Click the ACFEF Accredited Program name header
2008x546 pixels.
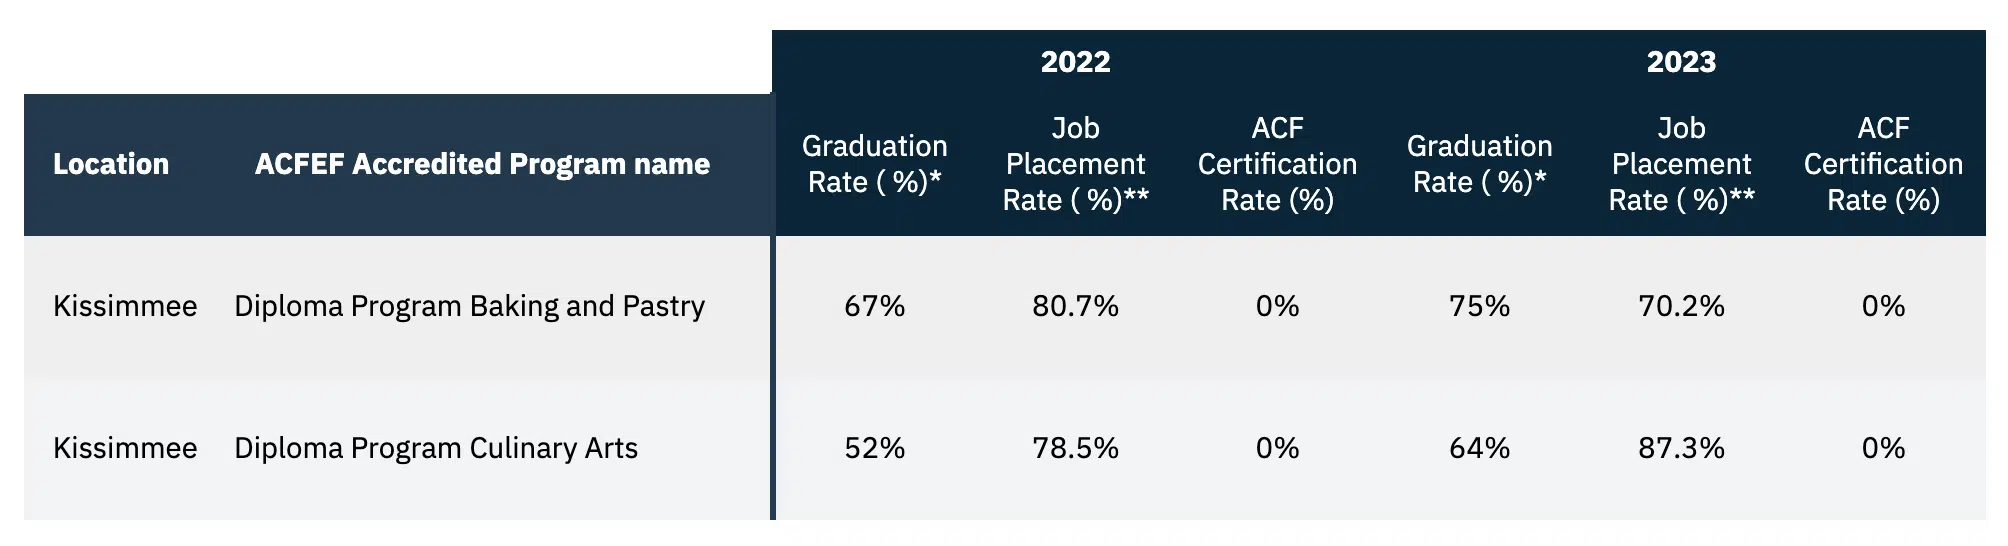tap(482, 164)
